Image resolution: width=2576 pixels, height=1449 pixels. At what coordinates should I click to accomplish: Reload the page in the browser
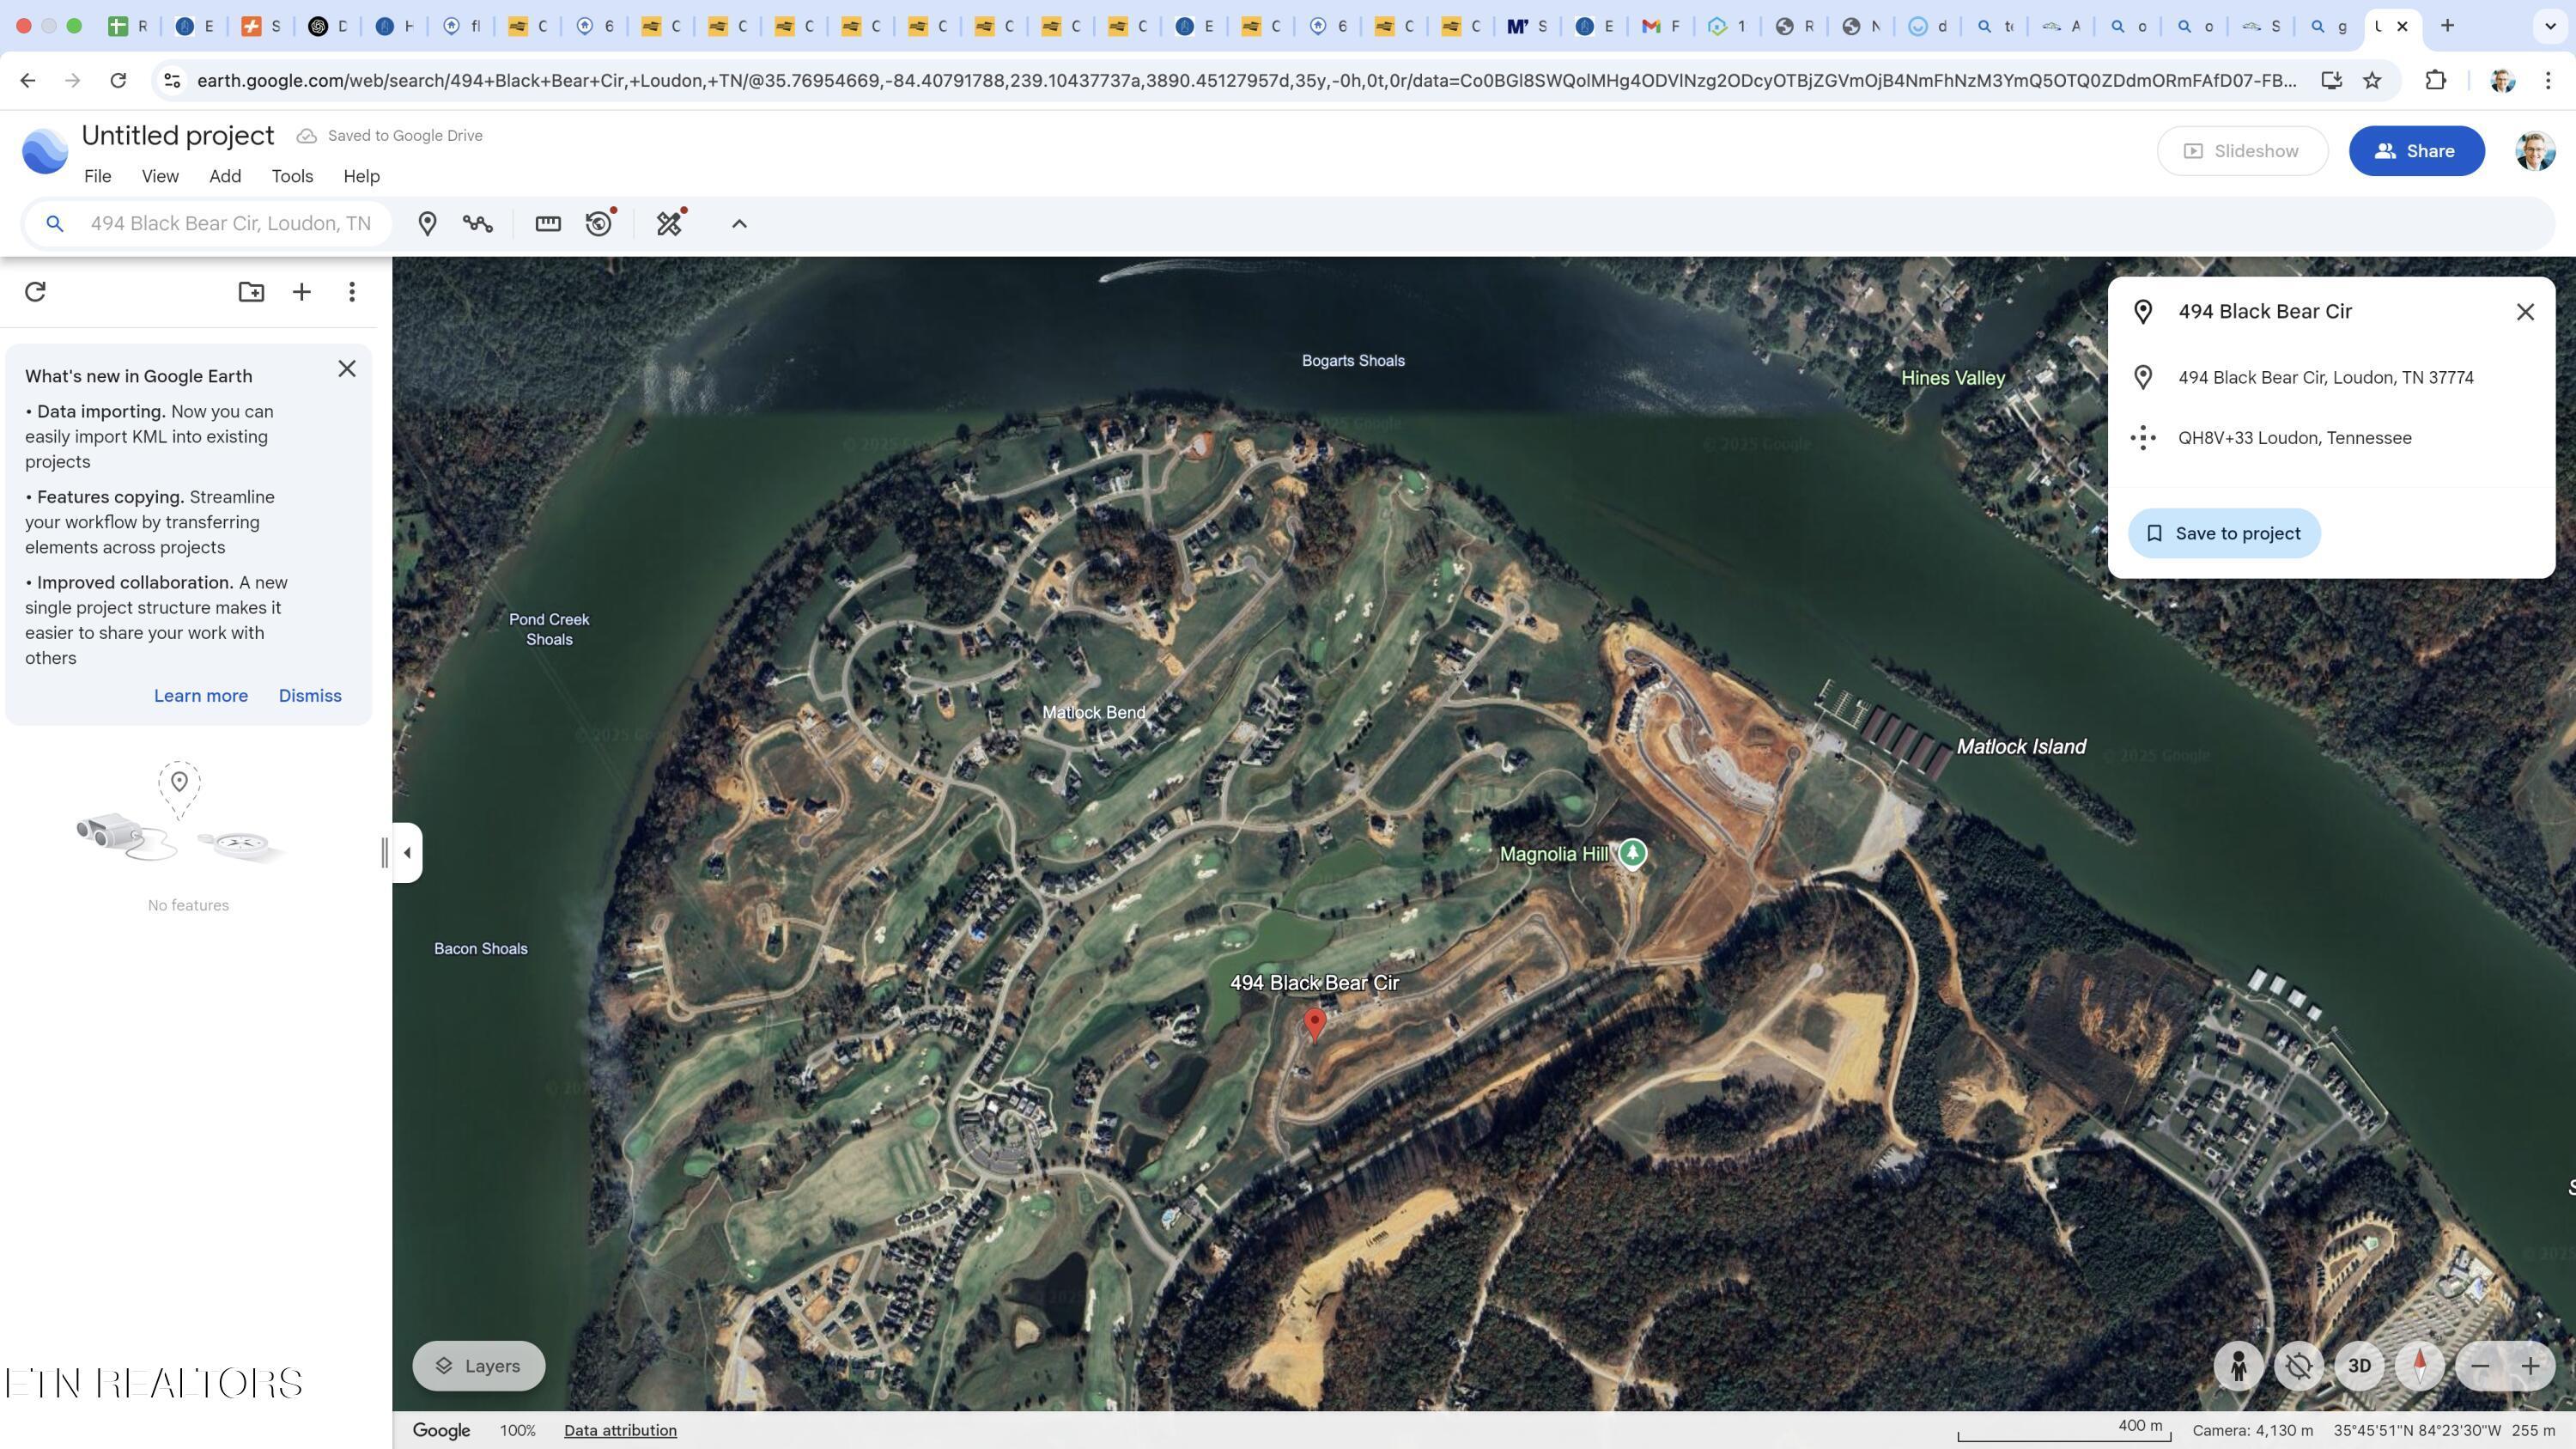point(118,80)
